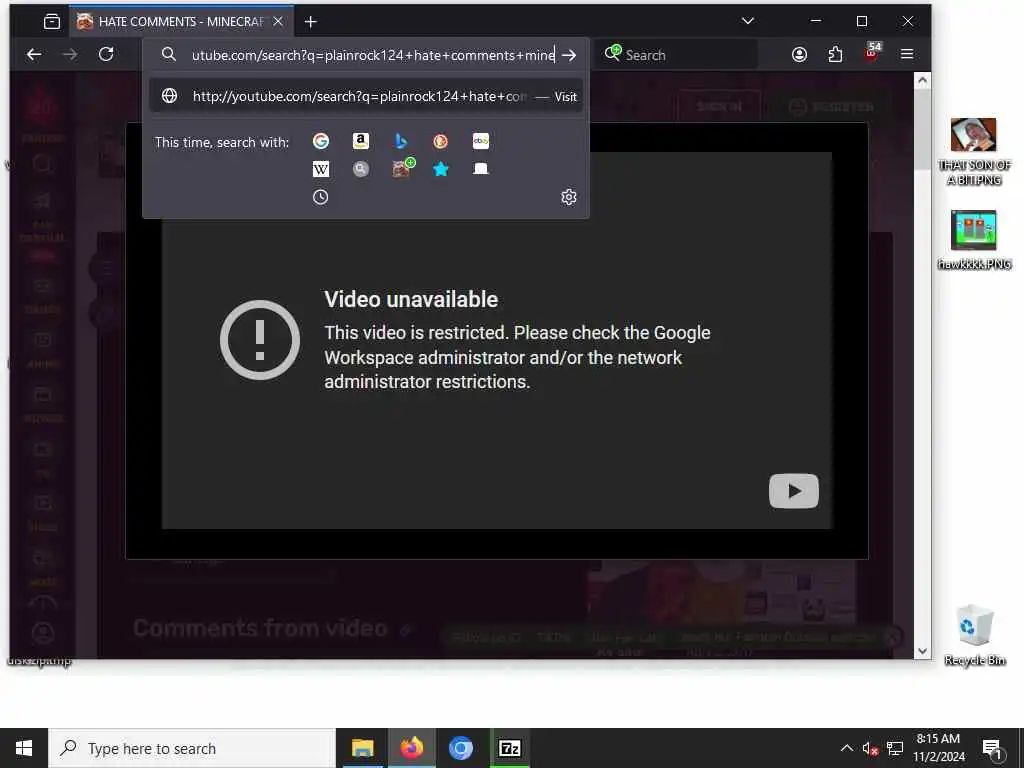Show hidden system tray icons
This screenshot has width=1024, height=768.
[846, 748]
